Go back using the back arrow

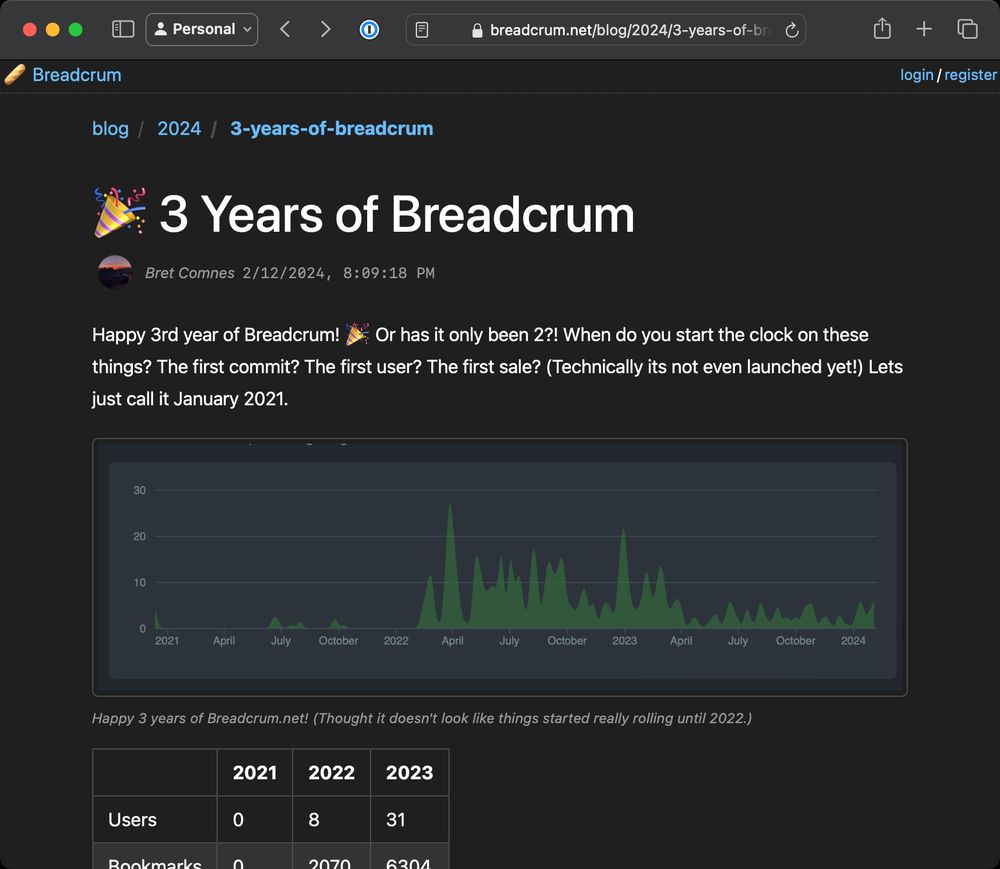click(x=285, y=29)
